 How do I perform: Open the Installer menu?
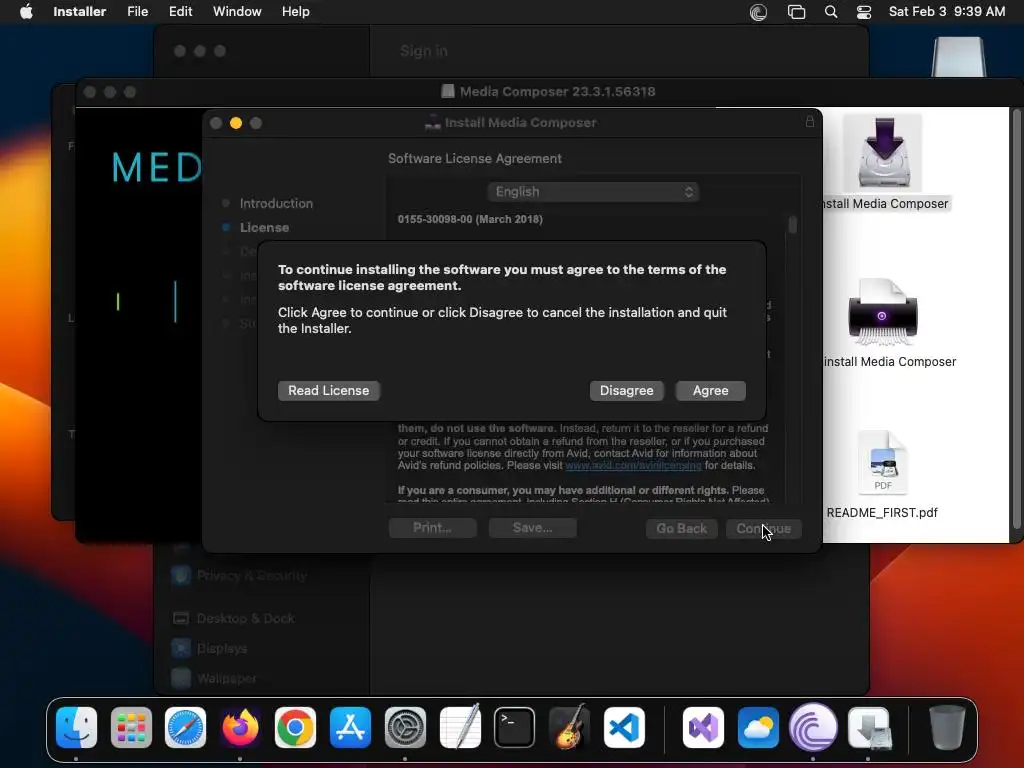point(80,12)
